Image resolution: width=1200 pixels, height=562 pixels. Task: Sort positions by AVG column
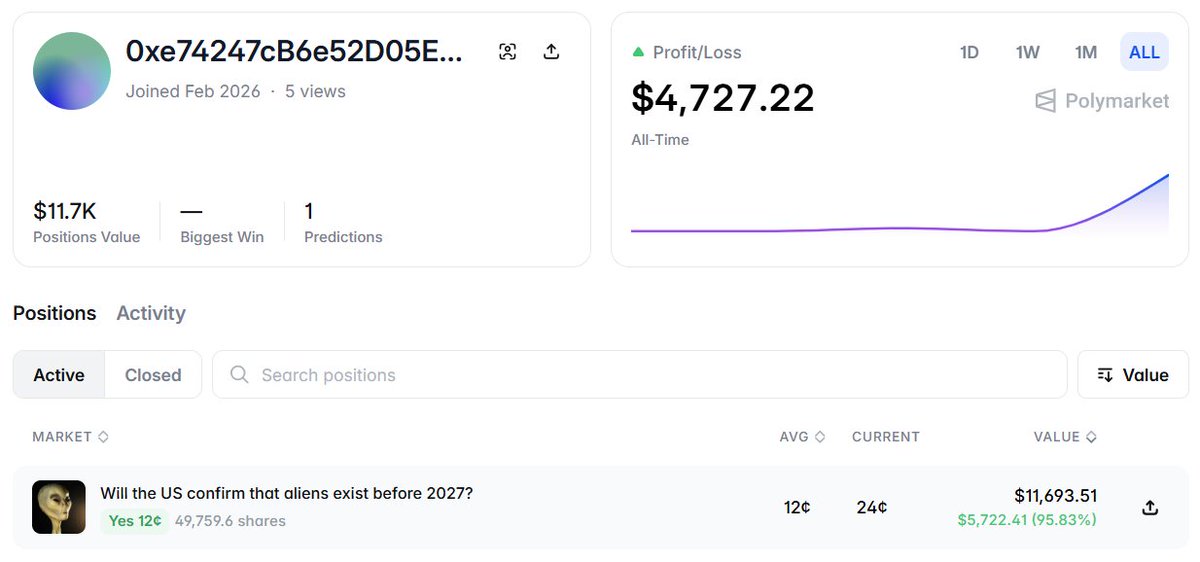pos(802,437)
